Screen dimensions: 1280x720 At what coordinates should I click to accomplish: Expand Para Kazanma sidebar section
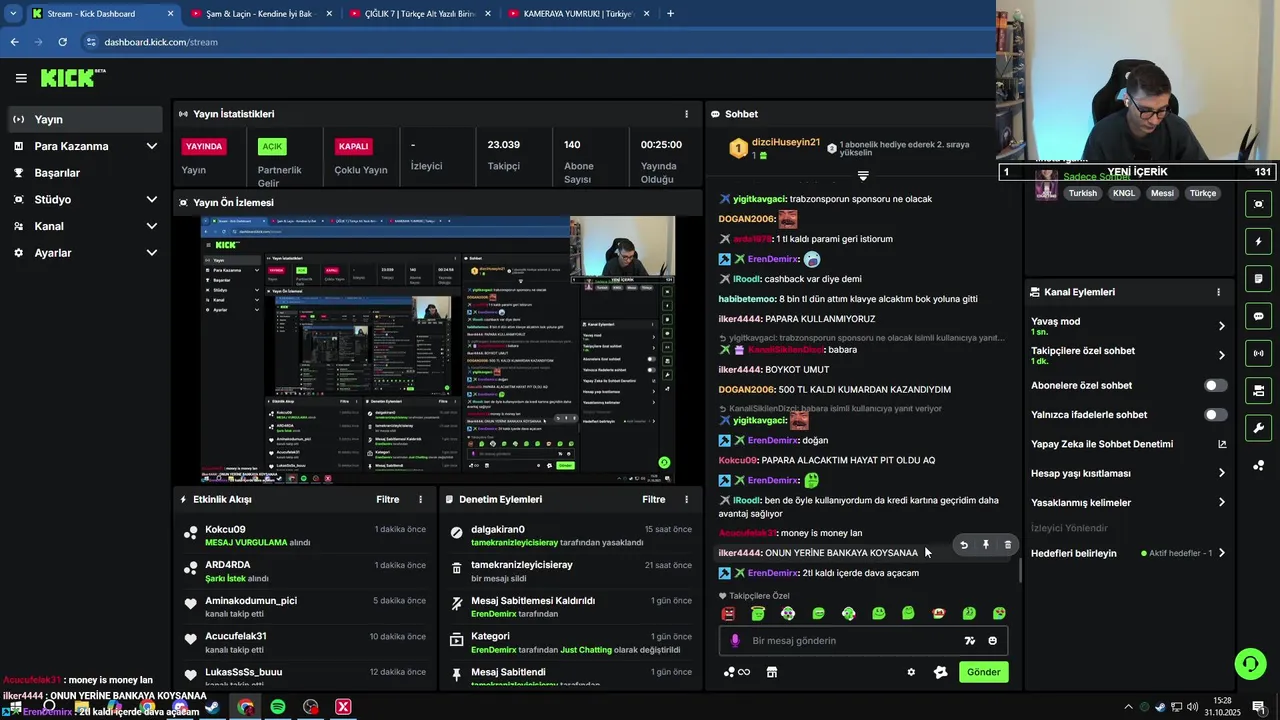[x=151, y=146]
